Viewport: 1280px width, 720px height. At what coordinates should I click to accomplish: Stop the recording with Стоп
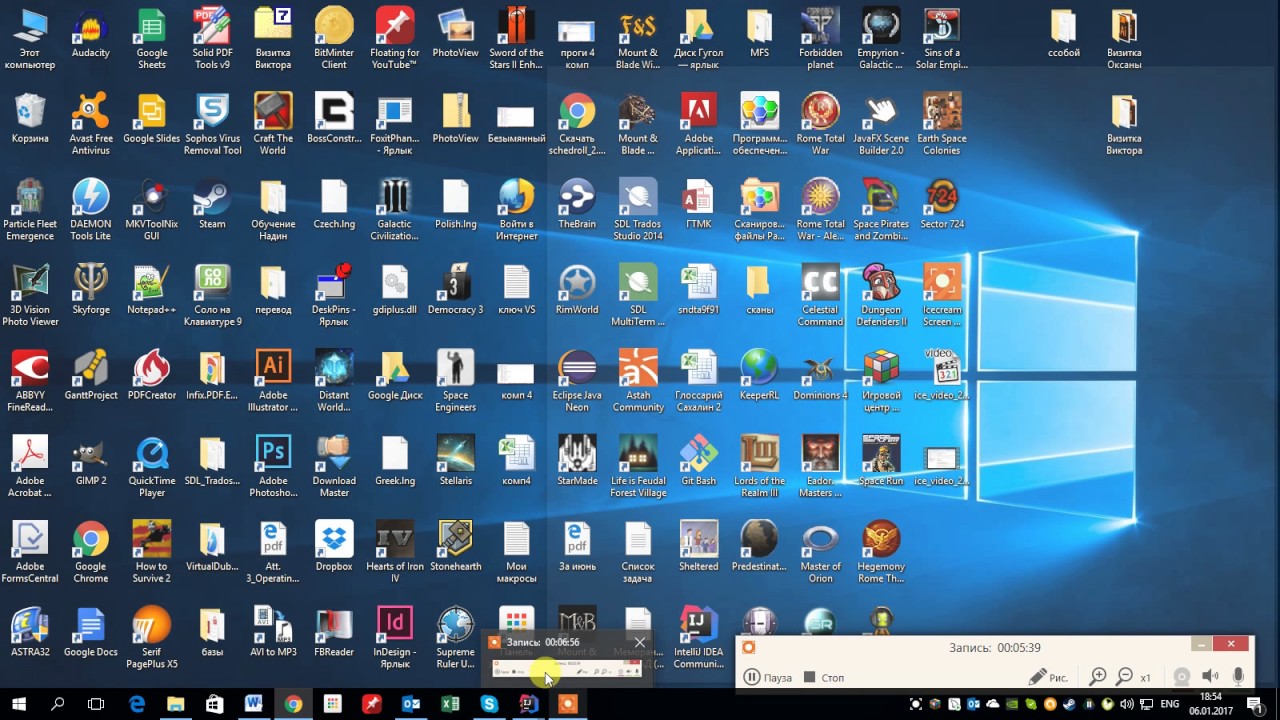[824, 677]
